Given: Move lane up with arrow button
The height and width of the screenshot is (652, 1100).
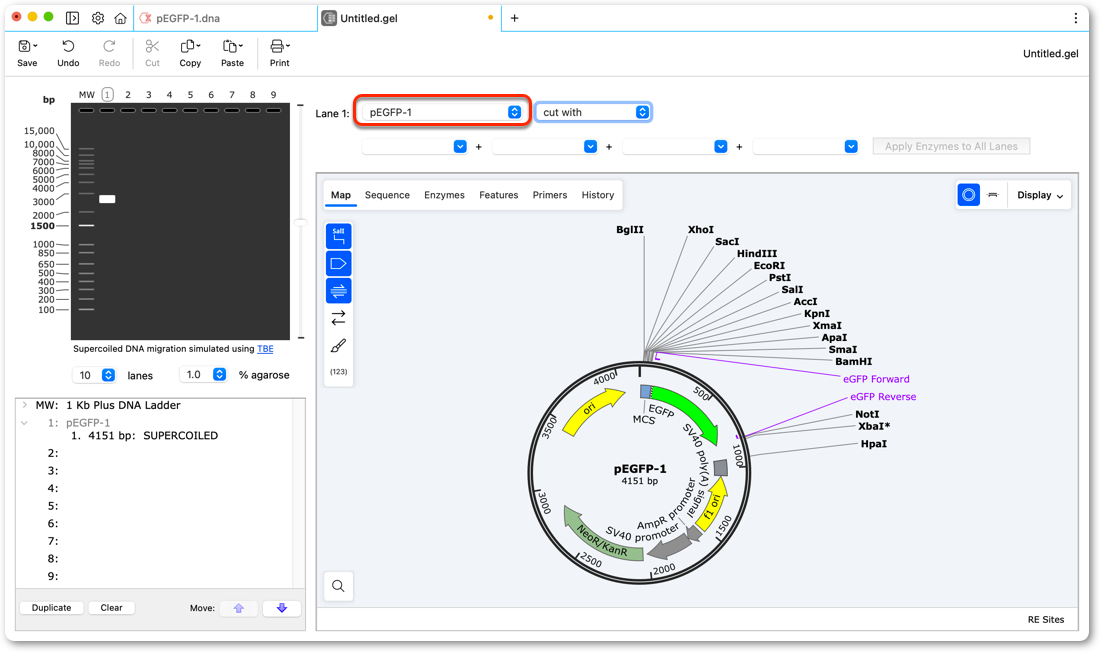Looking at the screenshot, I should [x=239, y=608].
